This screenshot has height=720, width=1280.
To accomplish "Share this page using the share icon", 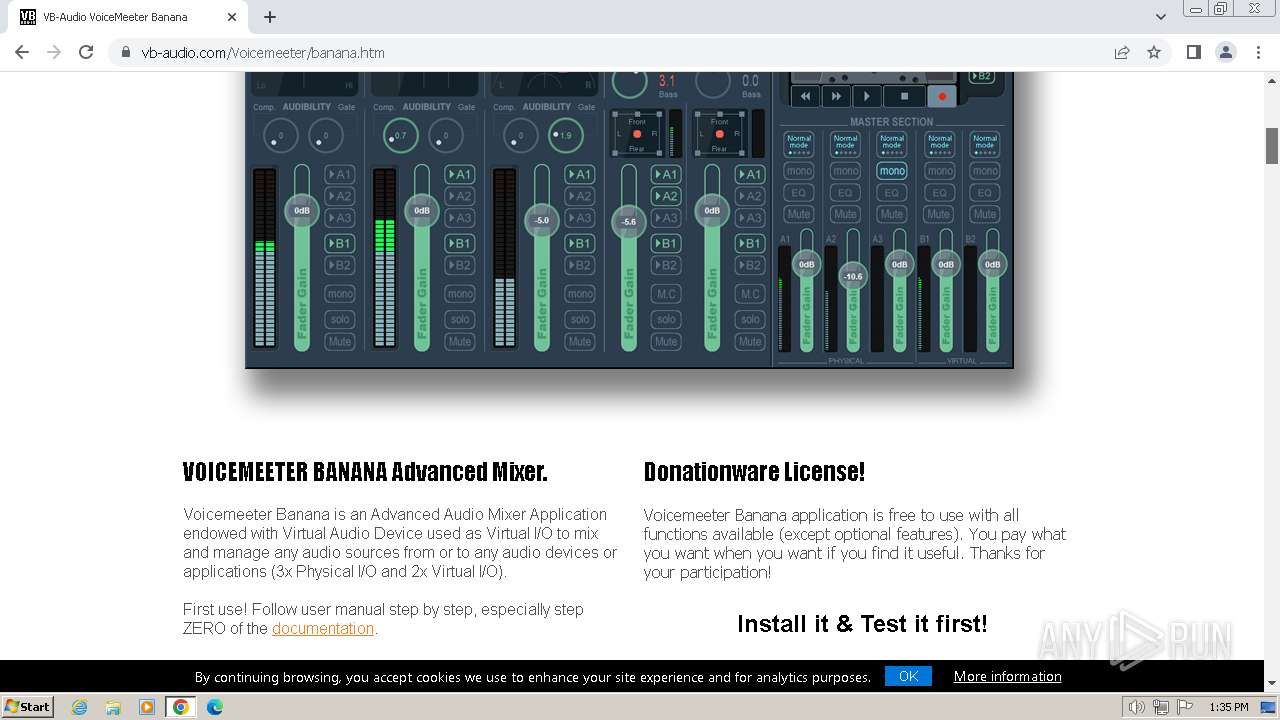I will click(x=1122, y=52).
